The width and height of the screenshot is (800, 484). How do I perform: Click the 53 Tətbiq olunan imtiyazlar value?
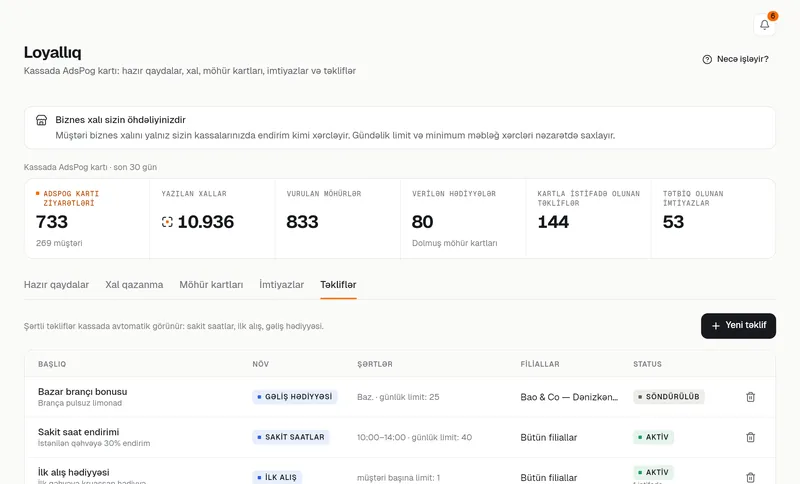(673, 222)
